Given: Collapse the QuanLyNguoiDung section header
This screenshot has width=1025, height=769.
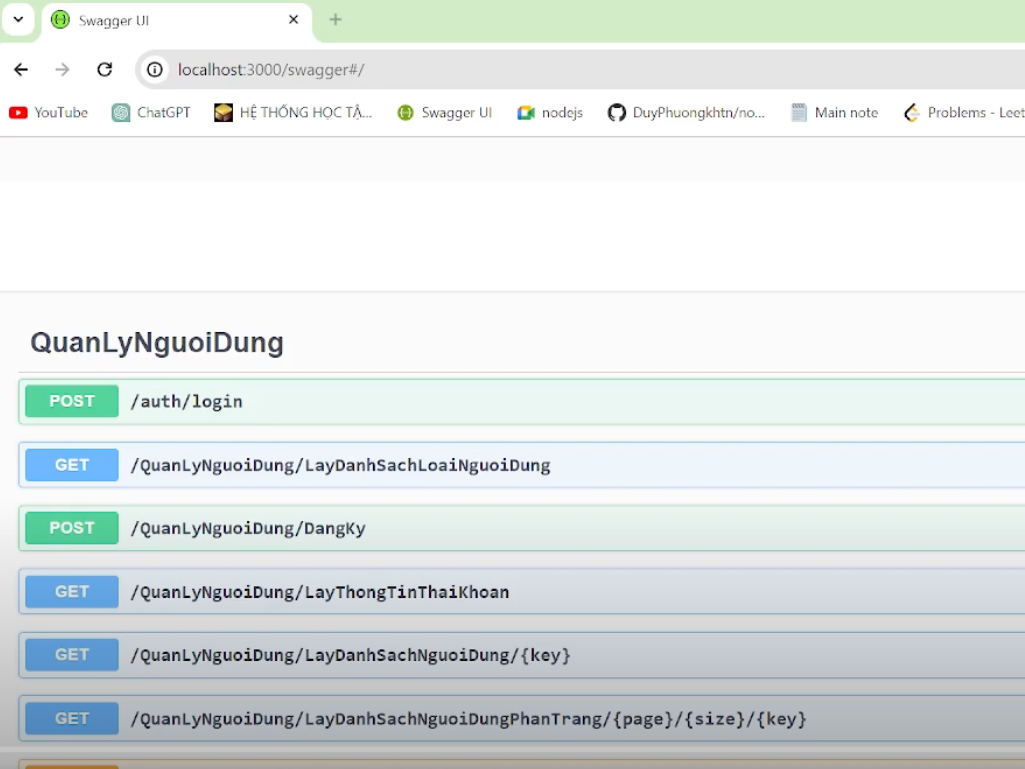Looking at the screenshot, I should pyautogui.click(x=157, y=343).
